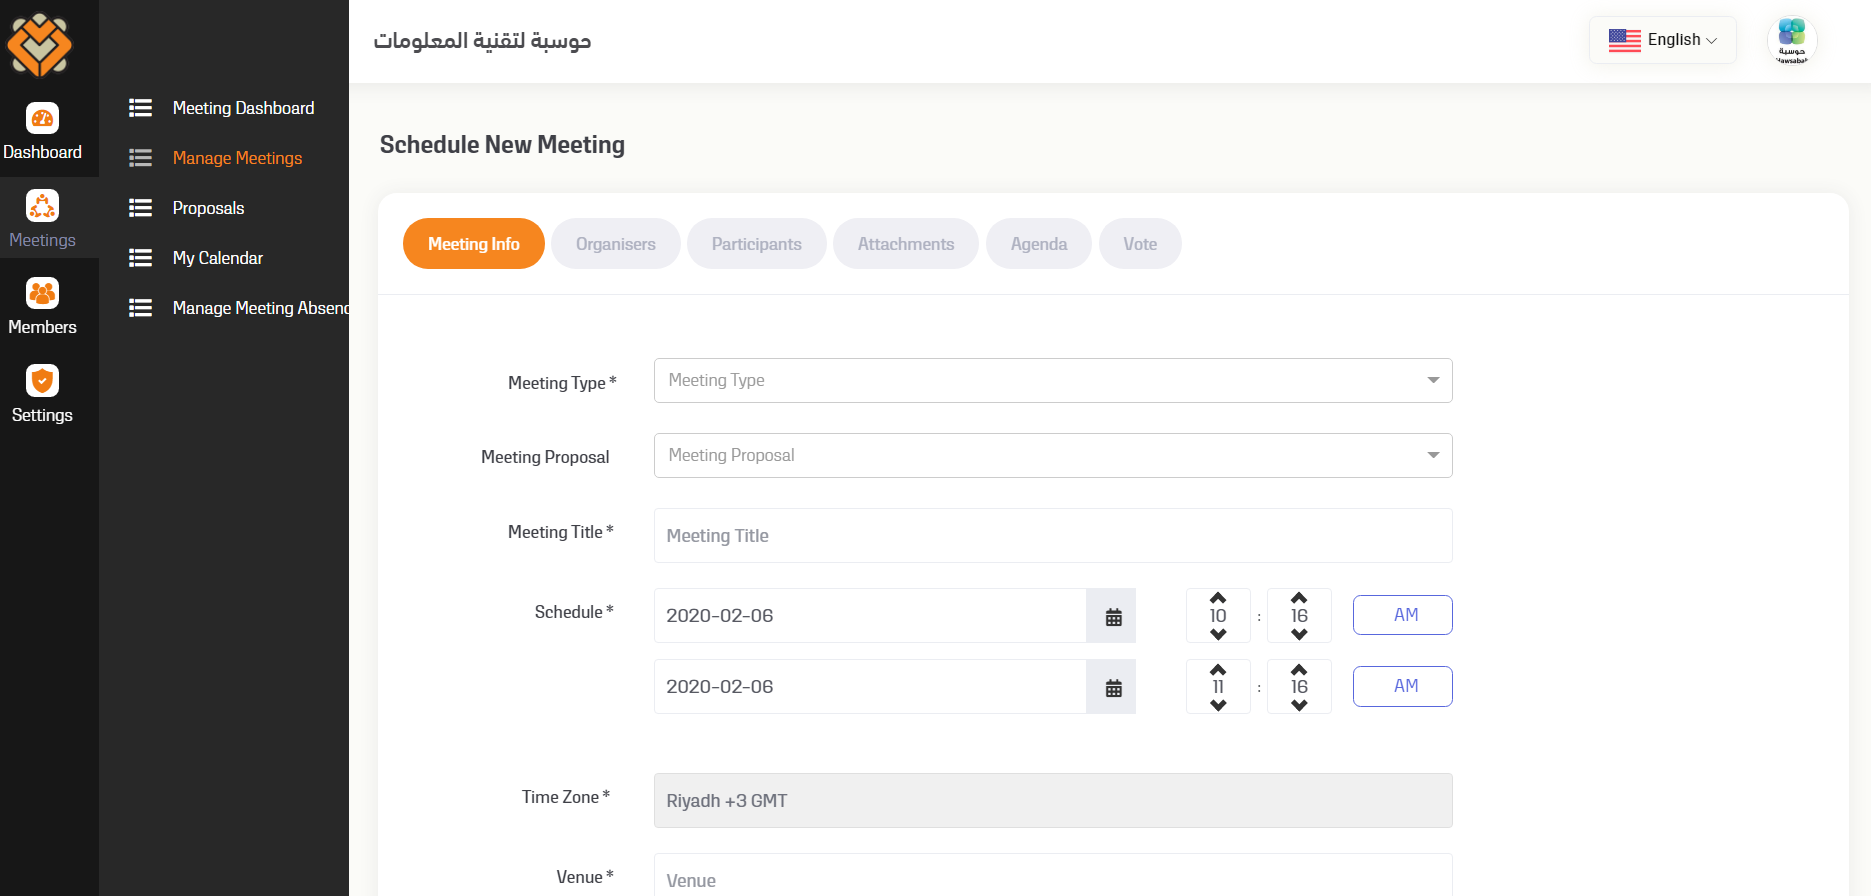Select the Meetings sidebar icon
The width and height of the screenshot is (1871, 896).
42,206
